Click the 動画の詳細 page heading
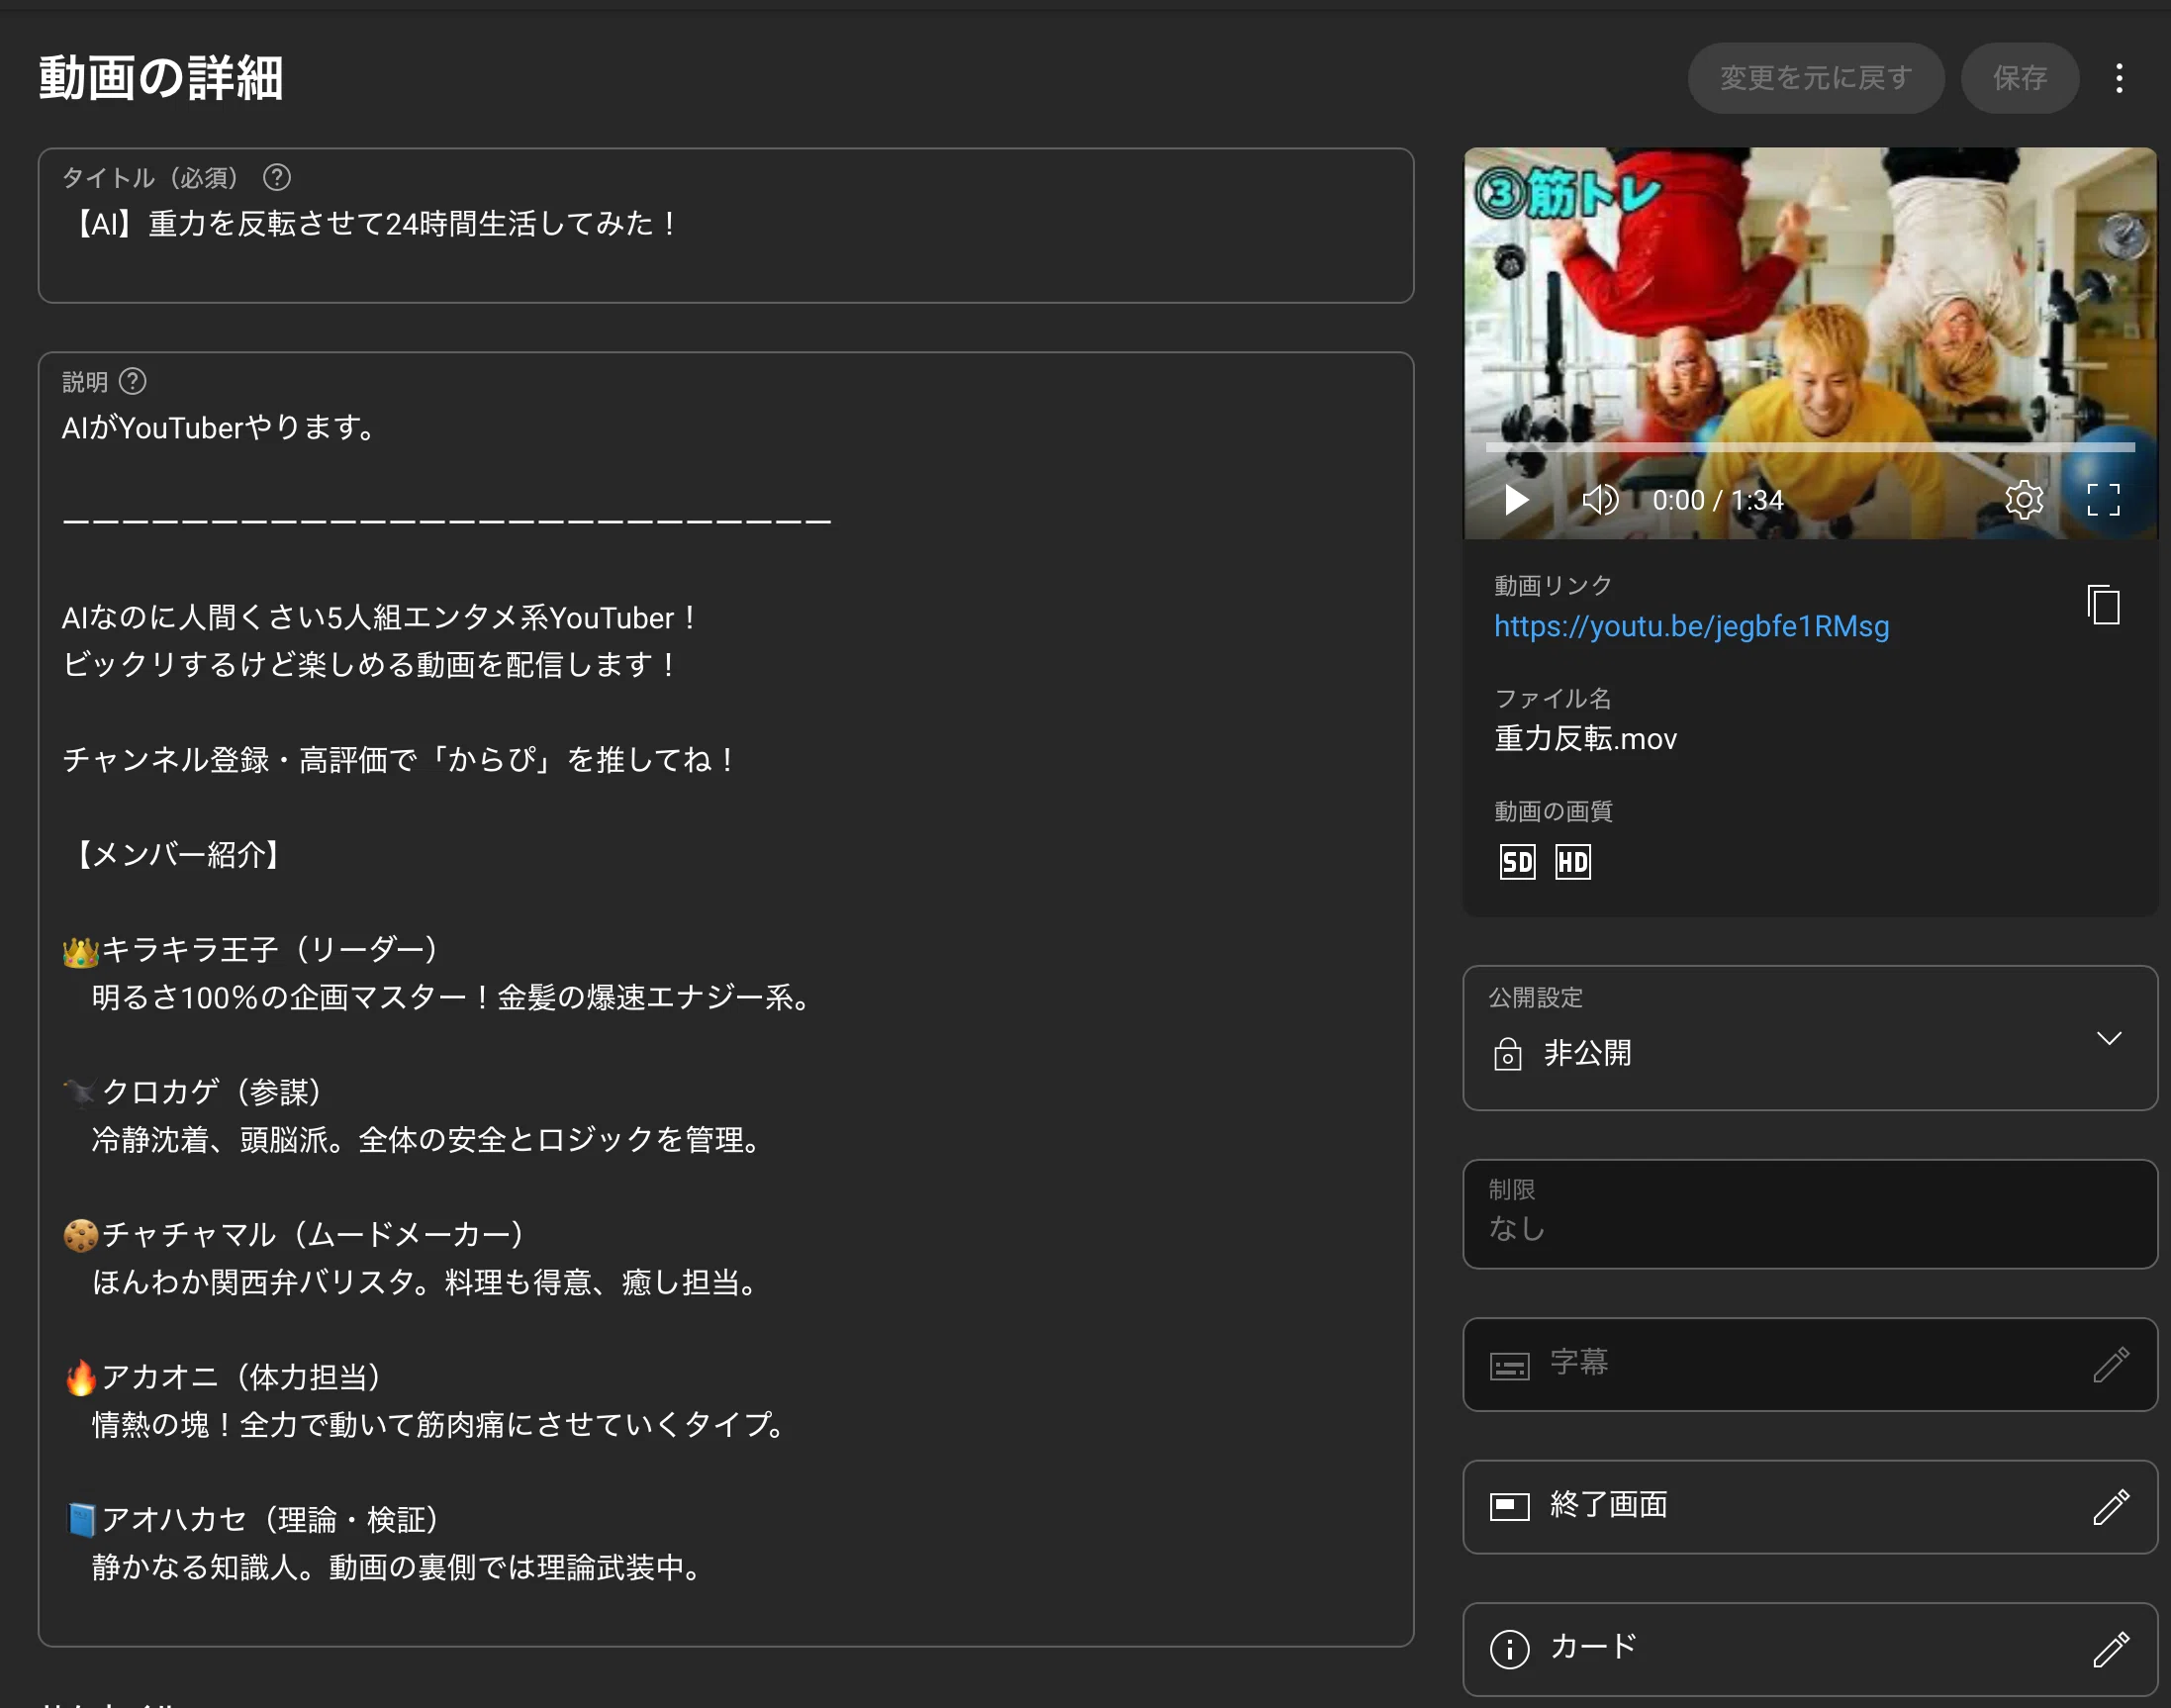The image size is (2171, 1708). 161,78
